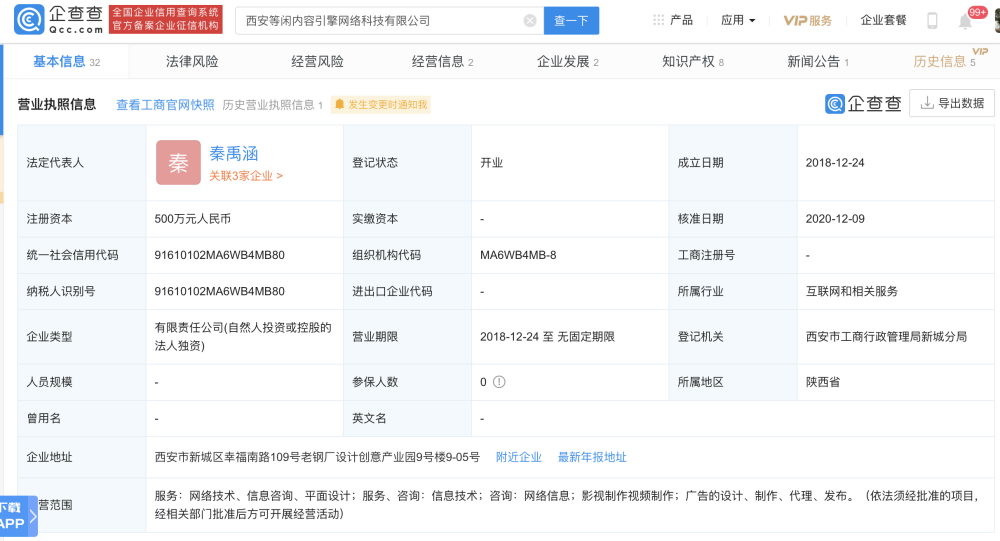Click the red 全国企业信用查询系统 banner
Screen dimensions: 1000x541
(x=166, y=19)
